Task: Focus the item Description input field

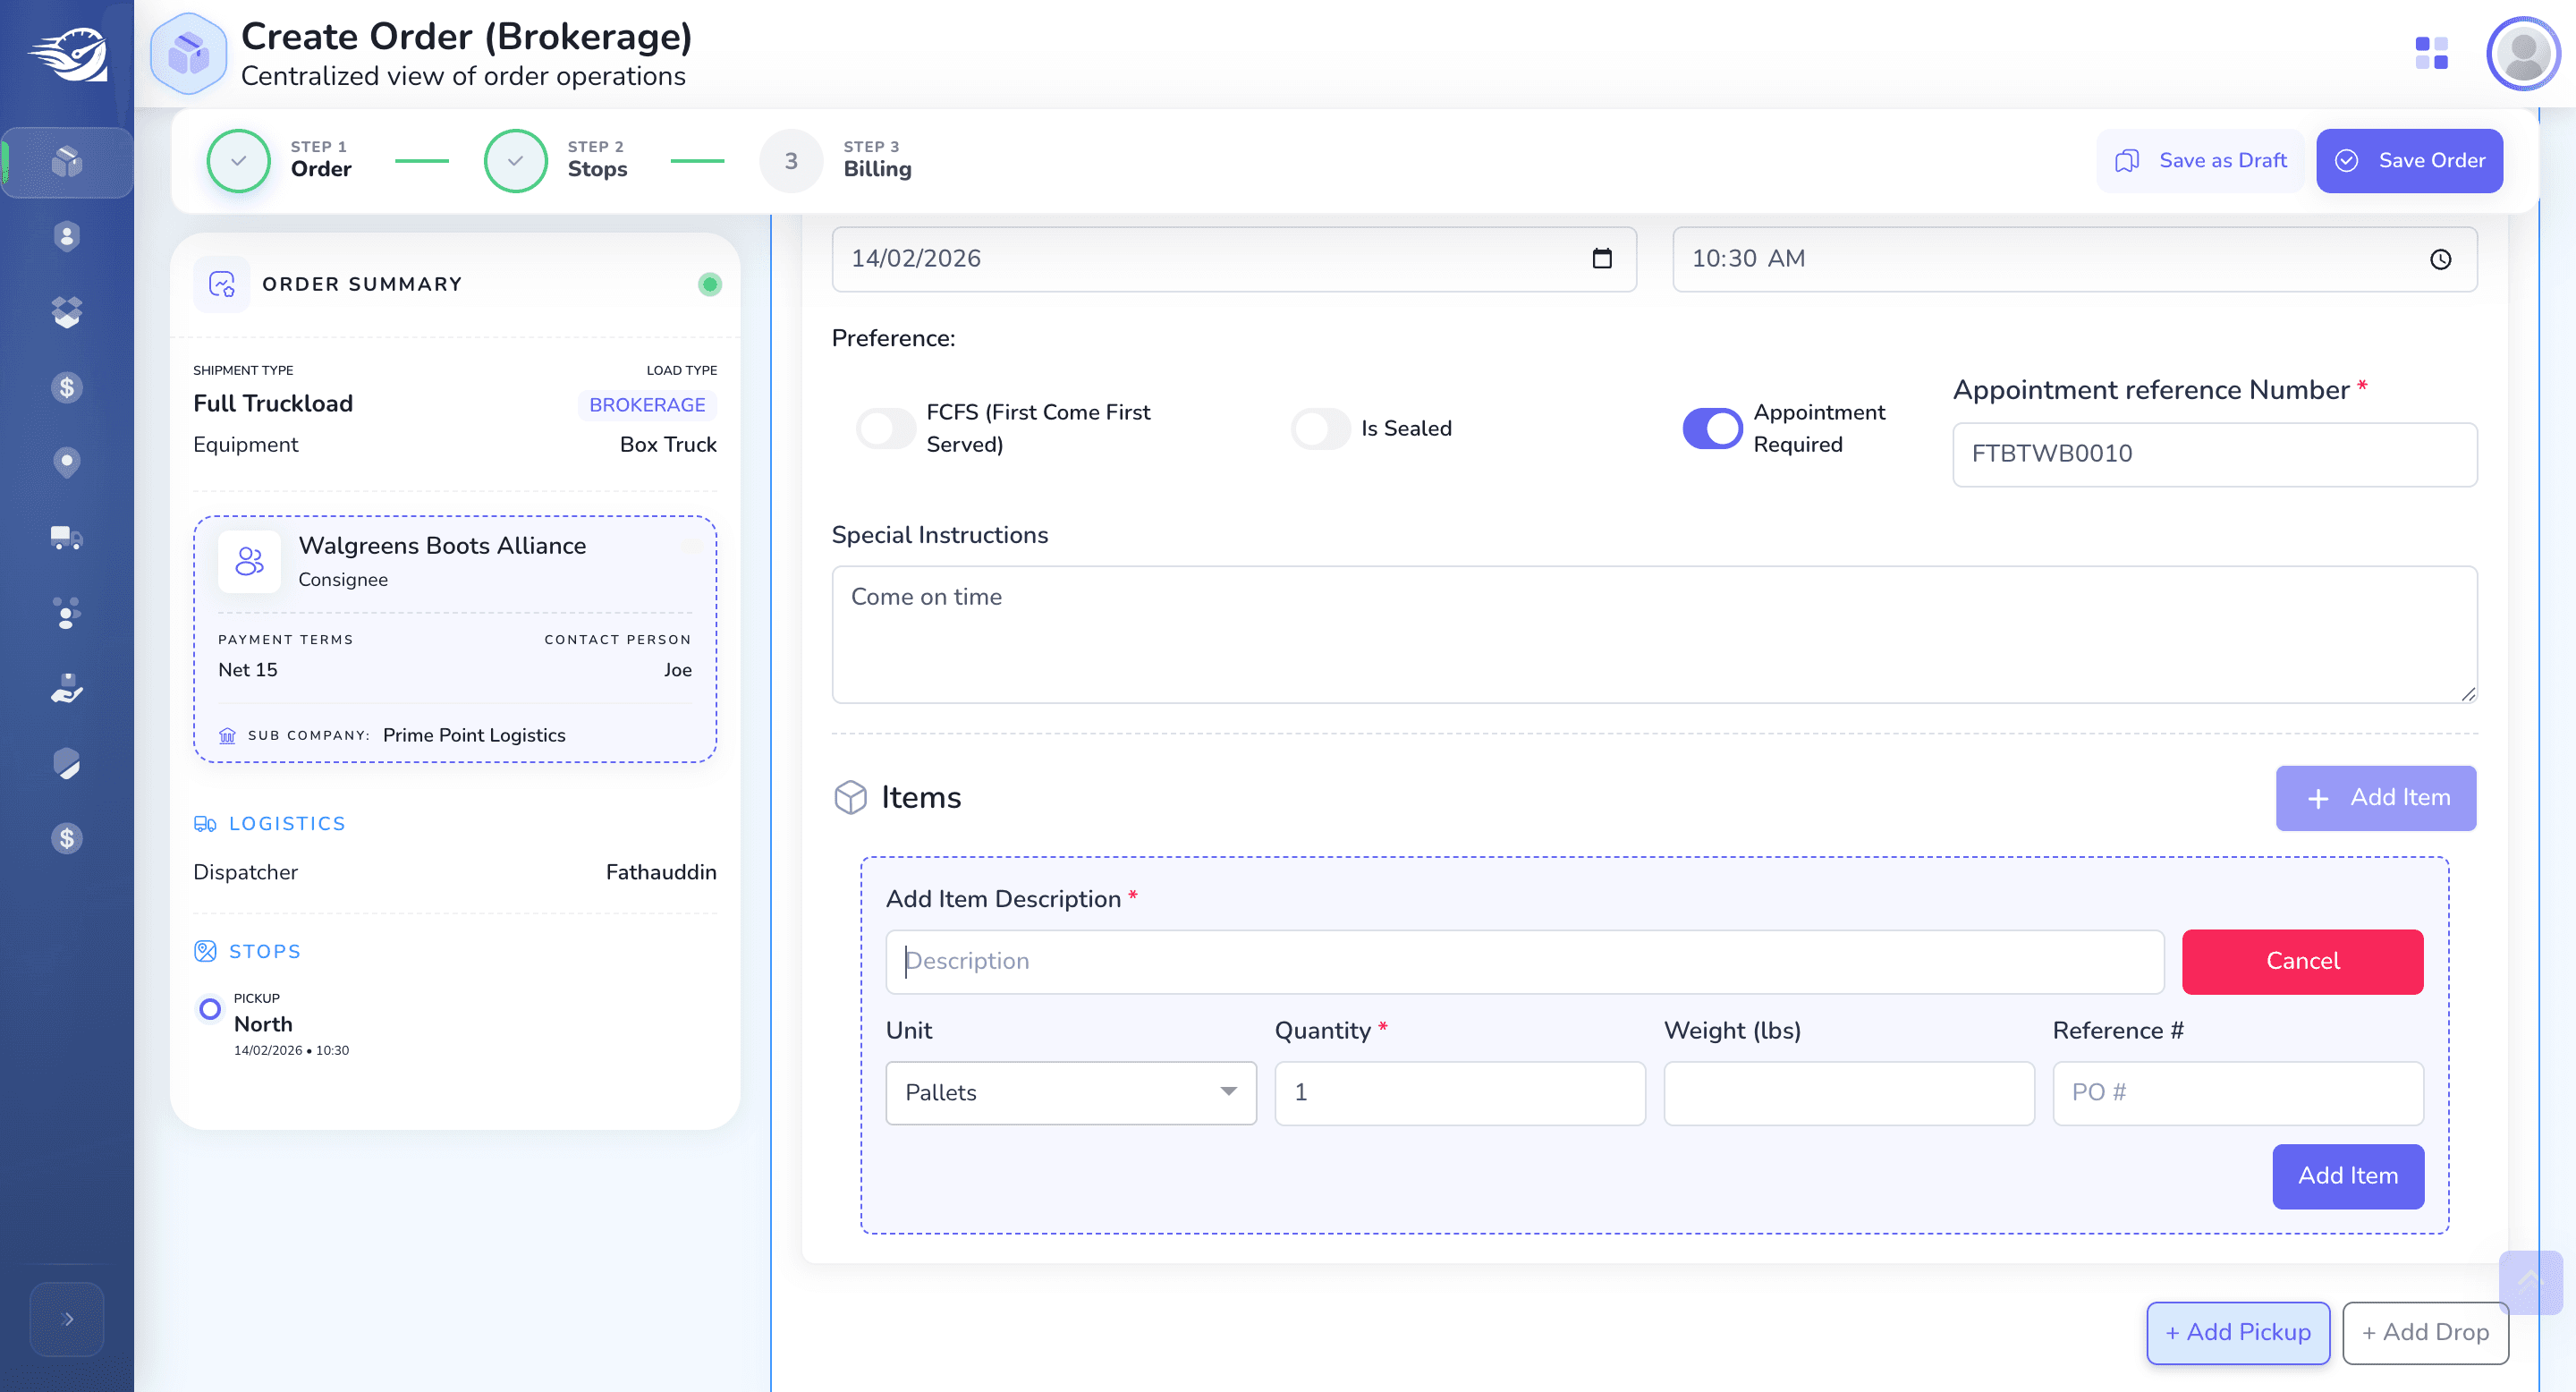Action: point(1524,961)
